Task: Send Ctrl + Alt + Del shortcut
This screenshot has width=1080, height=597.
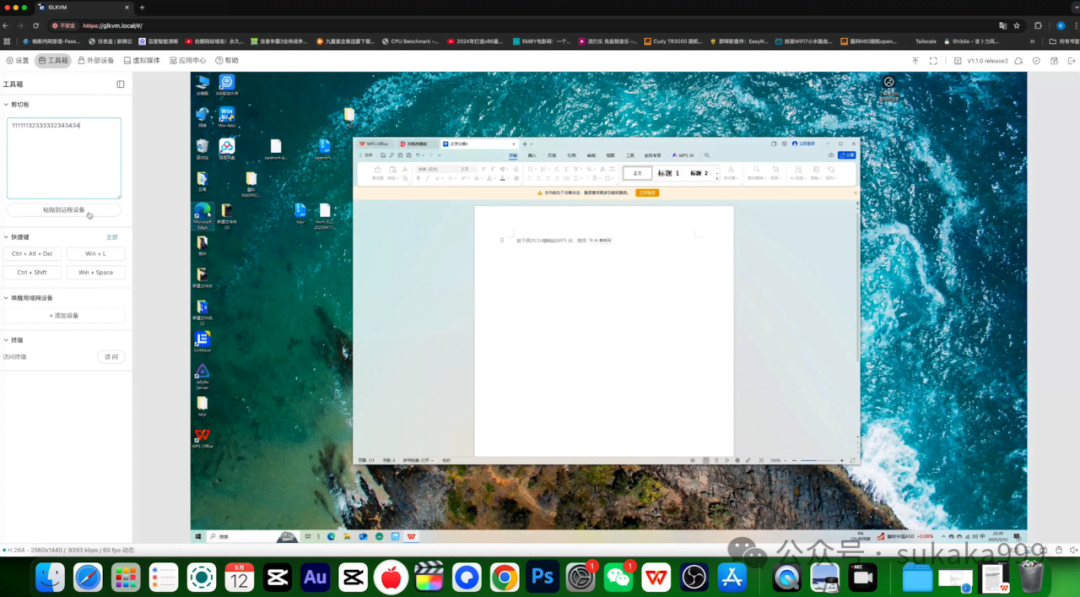Action: pos(32,254)
